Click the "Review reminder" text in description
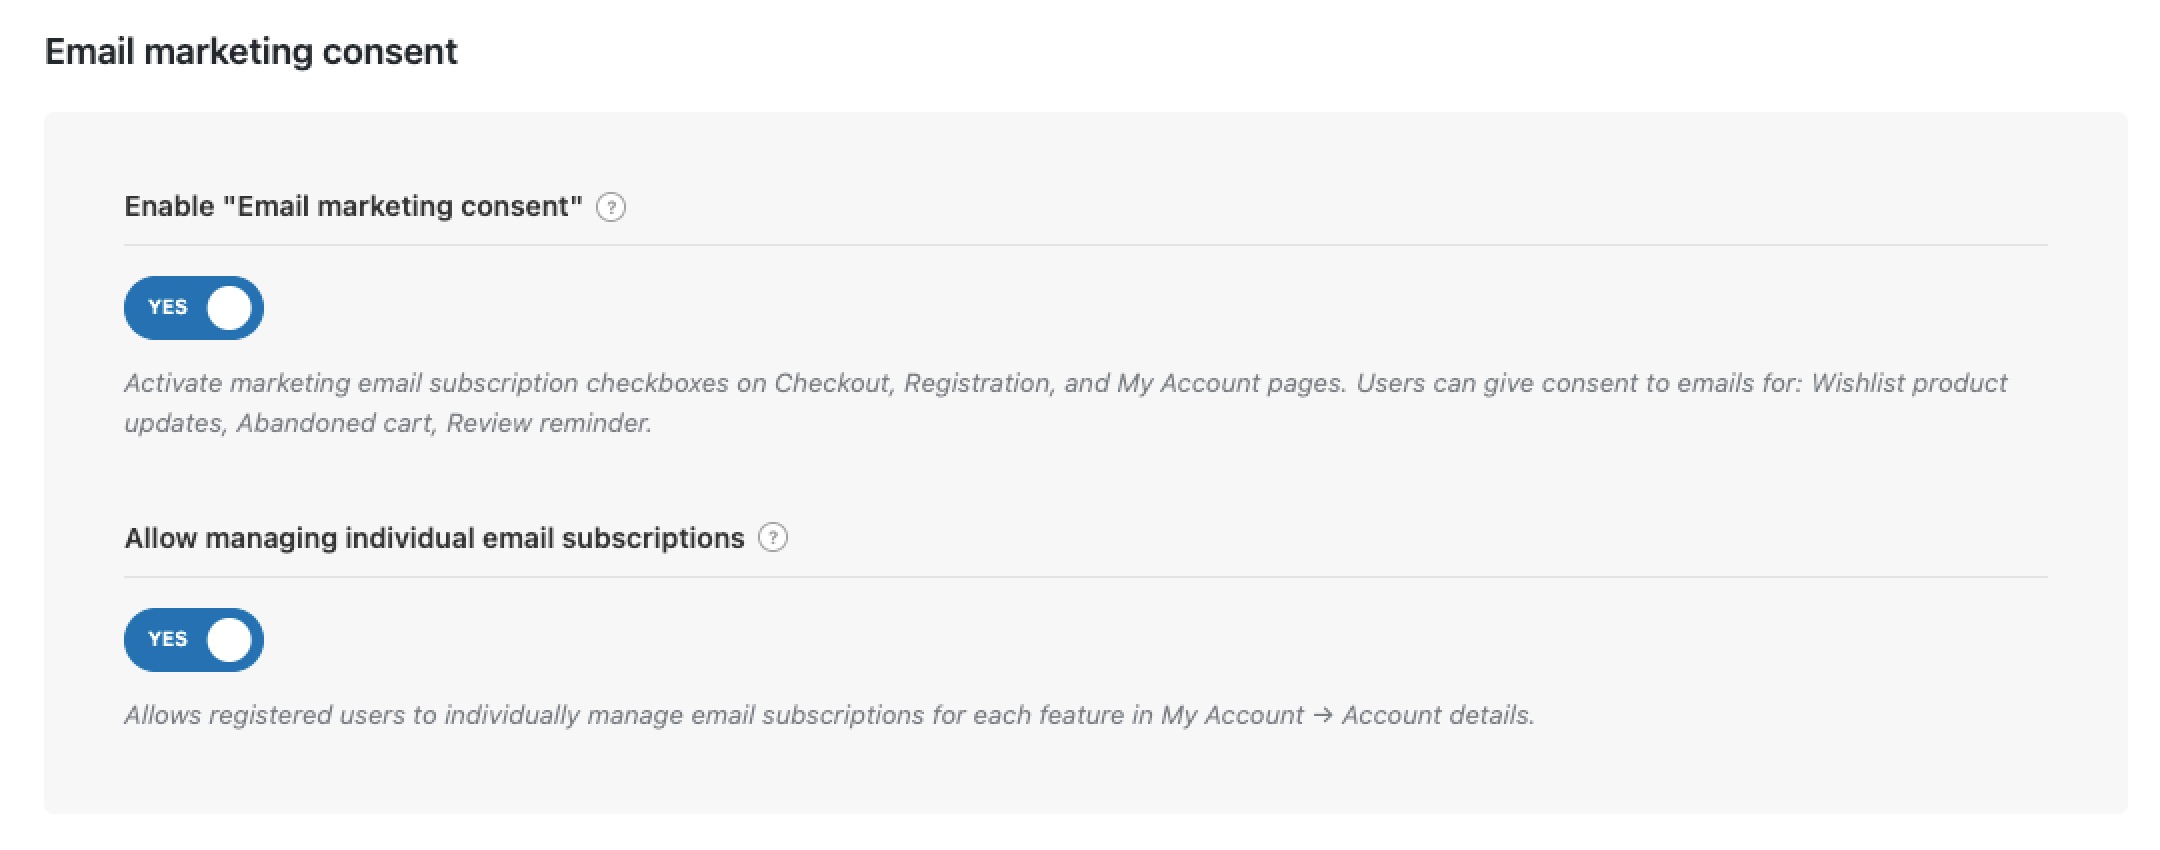This screenshot has height=850, width=2160. pyautogui.click(x=548, y=424)
